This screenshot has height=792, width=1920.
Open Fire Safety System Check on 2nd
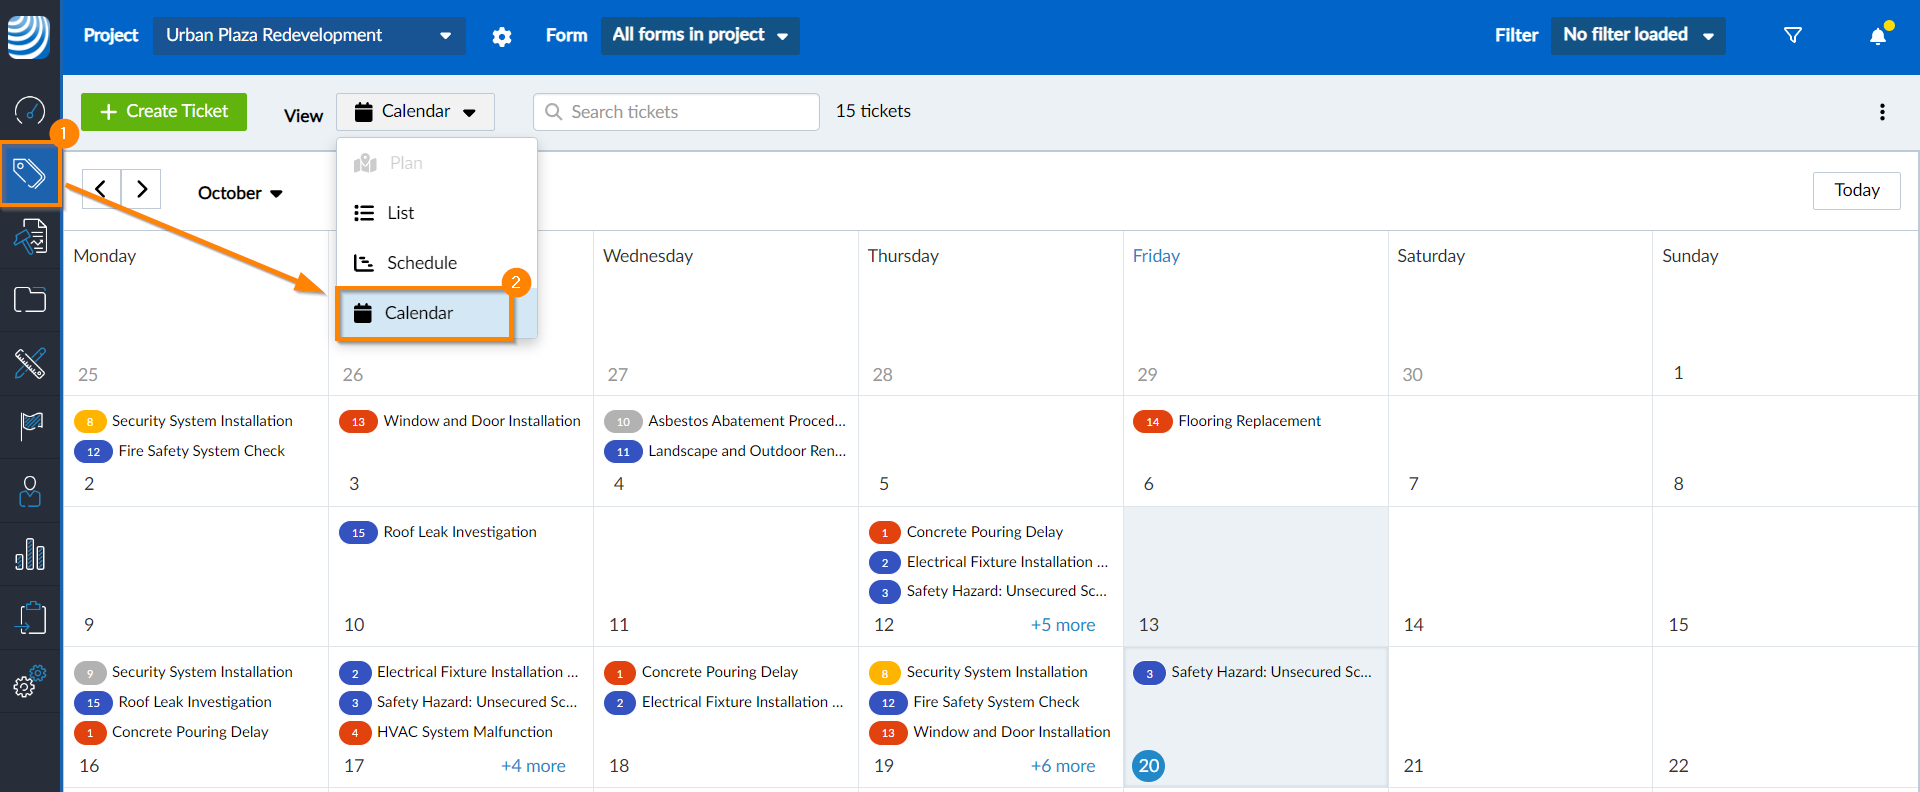[x=201, y=451]
